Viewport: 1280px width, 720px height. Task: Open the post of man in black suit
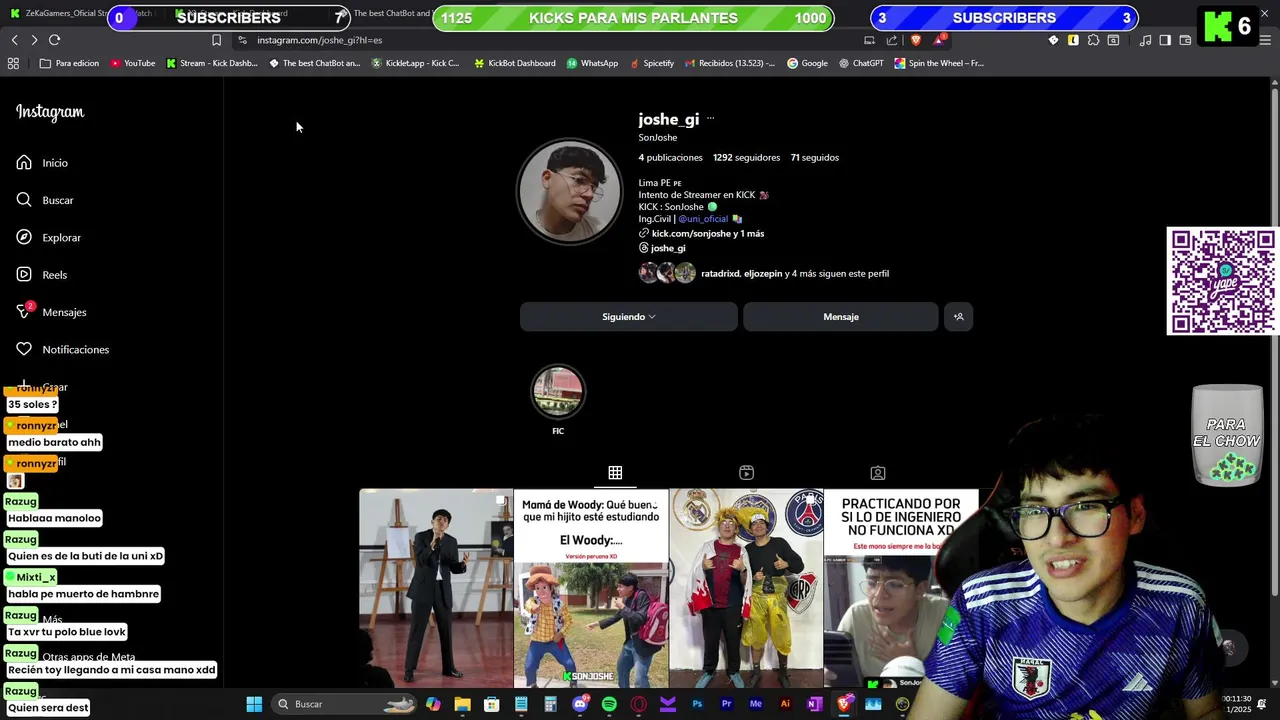(436, 588)
